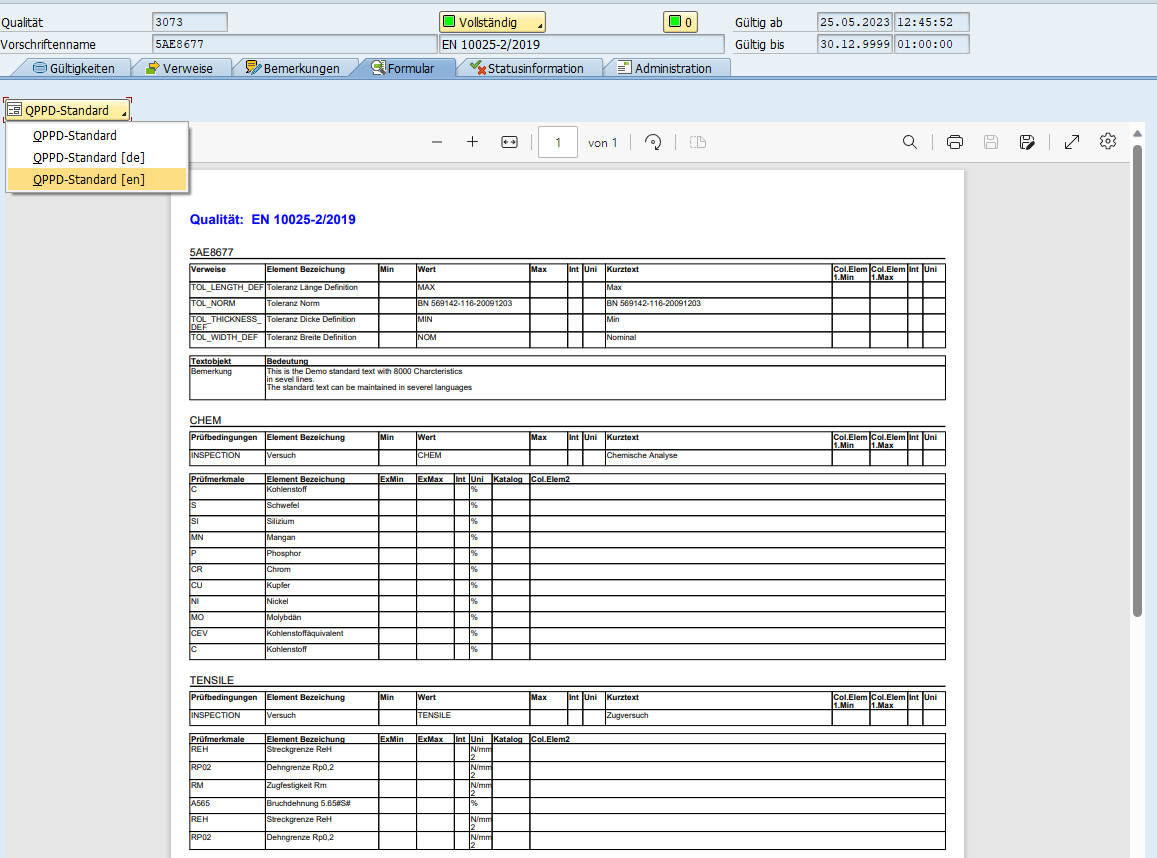
Task: Zoom in the PDF with plus icon
Action: [x=473, y=142]
